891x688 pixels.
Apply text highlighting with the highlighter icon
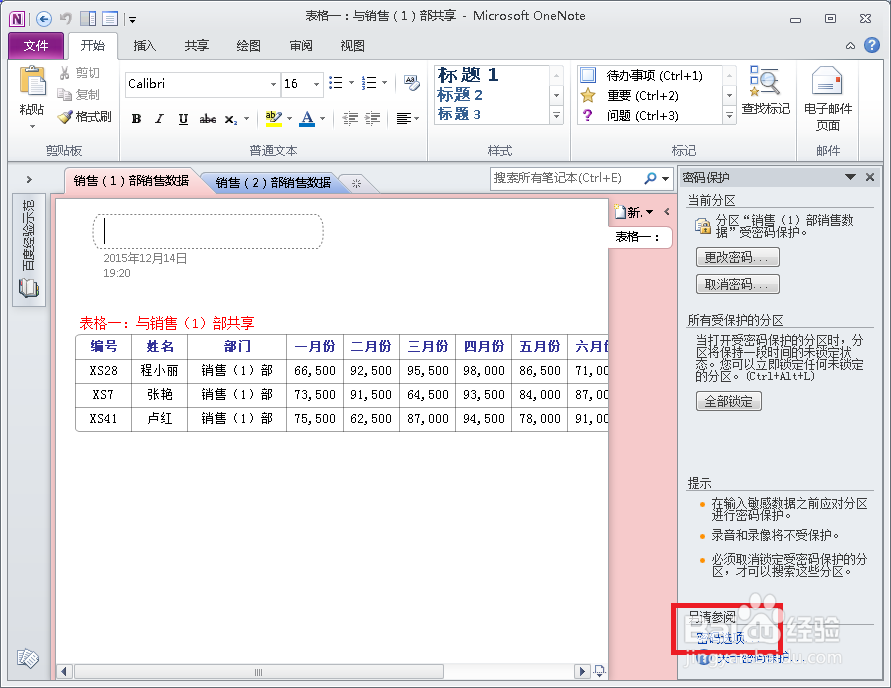pyautogui.click(x=273, y=118)
